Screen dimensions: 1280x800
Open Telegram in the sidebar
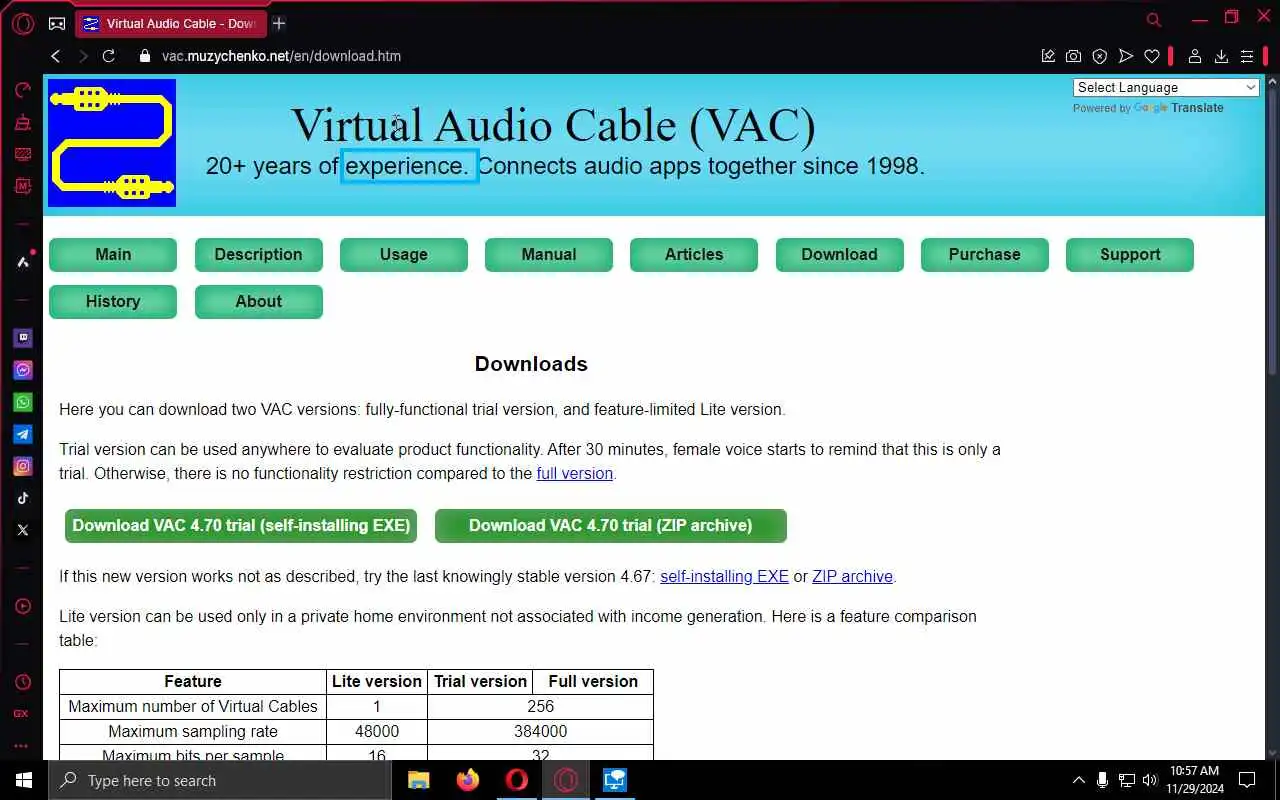(x=22, y=434)
